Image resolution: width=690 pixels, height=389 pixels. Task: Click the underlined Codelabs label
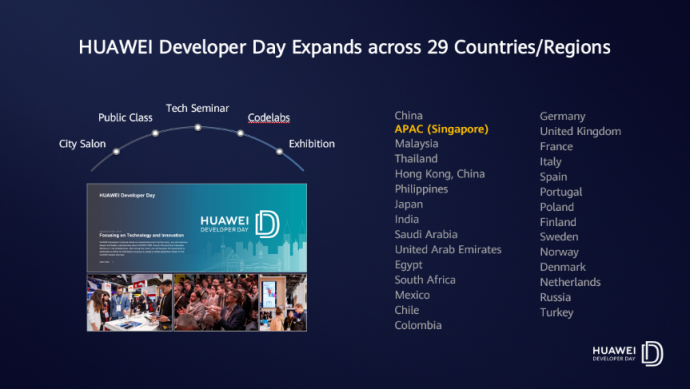(x=268, y=117)
